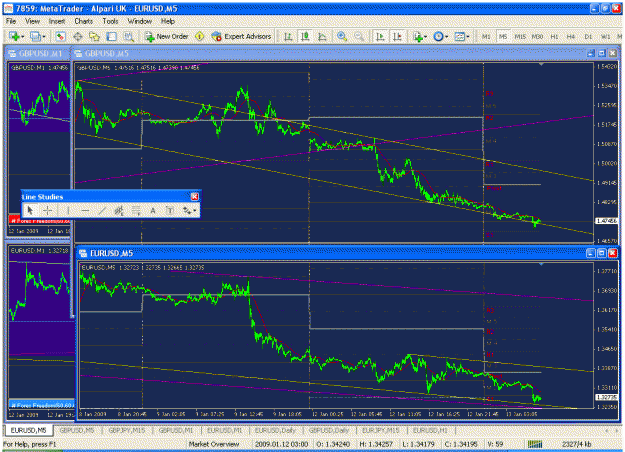
Task: Toggle the Data Window crosshair icon
Action: tap(78, 37)
